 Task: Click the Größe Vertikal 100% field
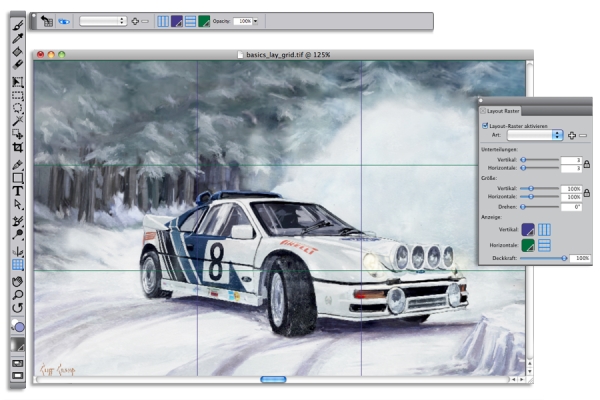click(x=571, y=189)
